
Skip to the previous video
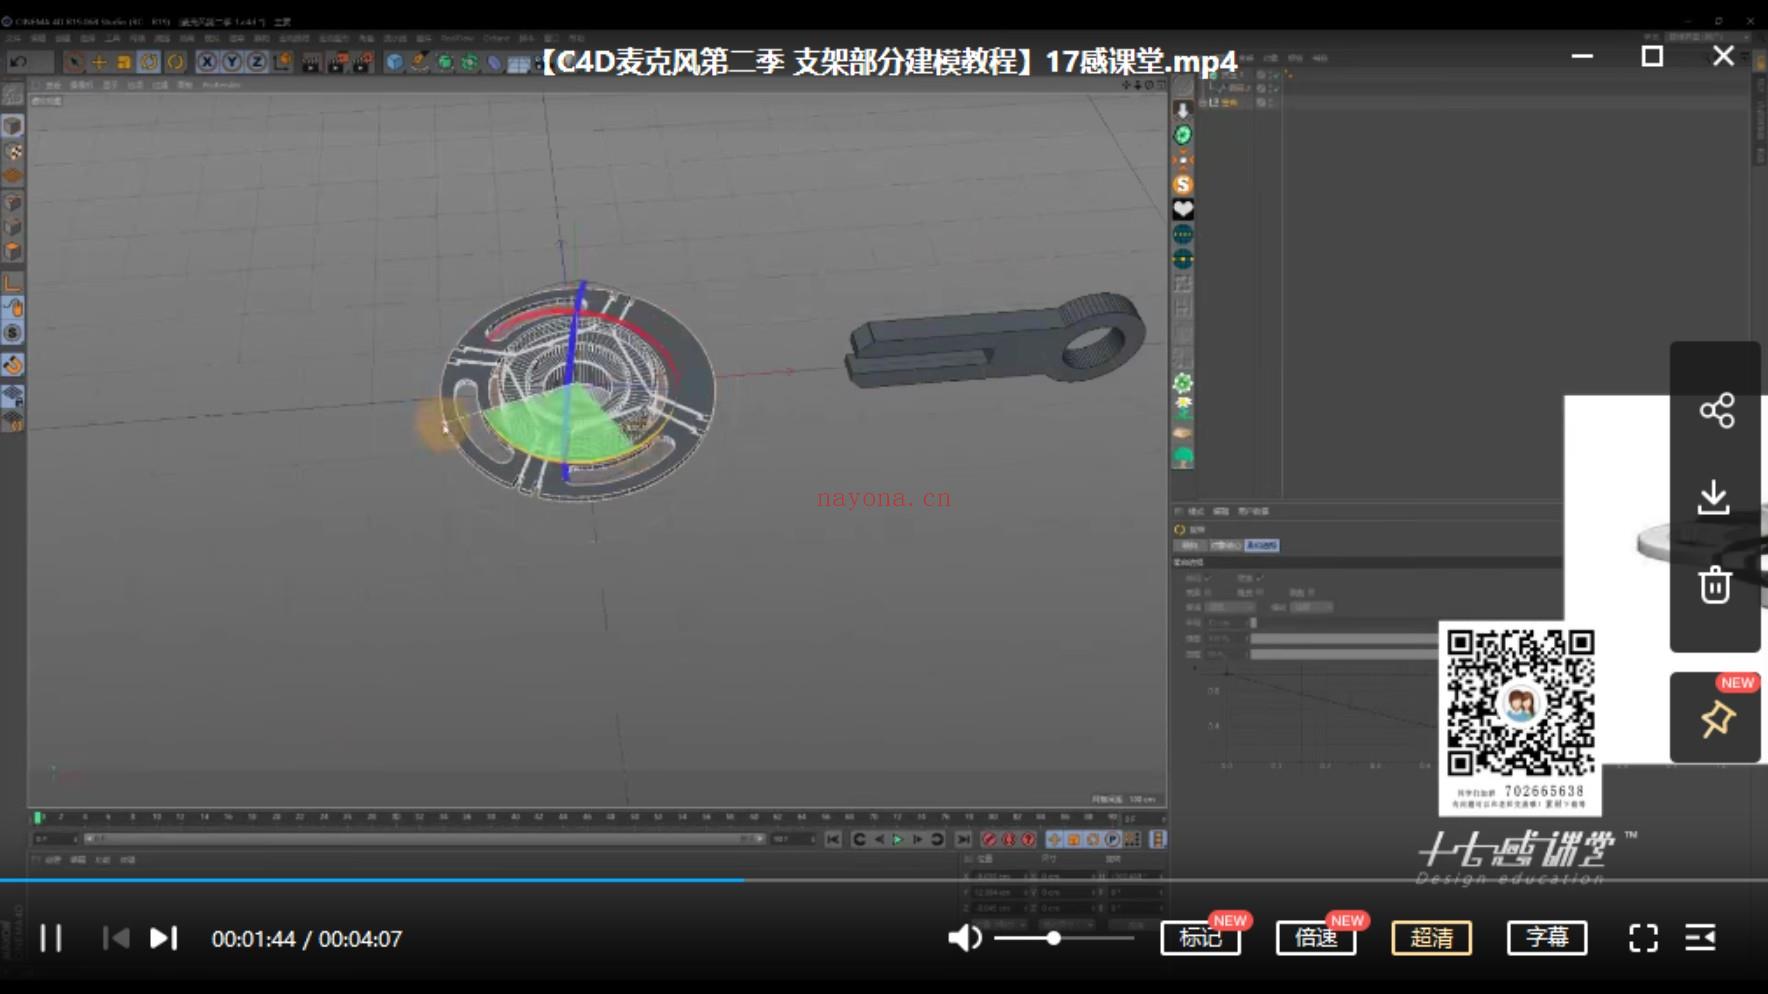(116, 938)
